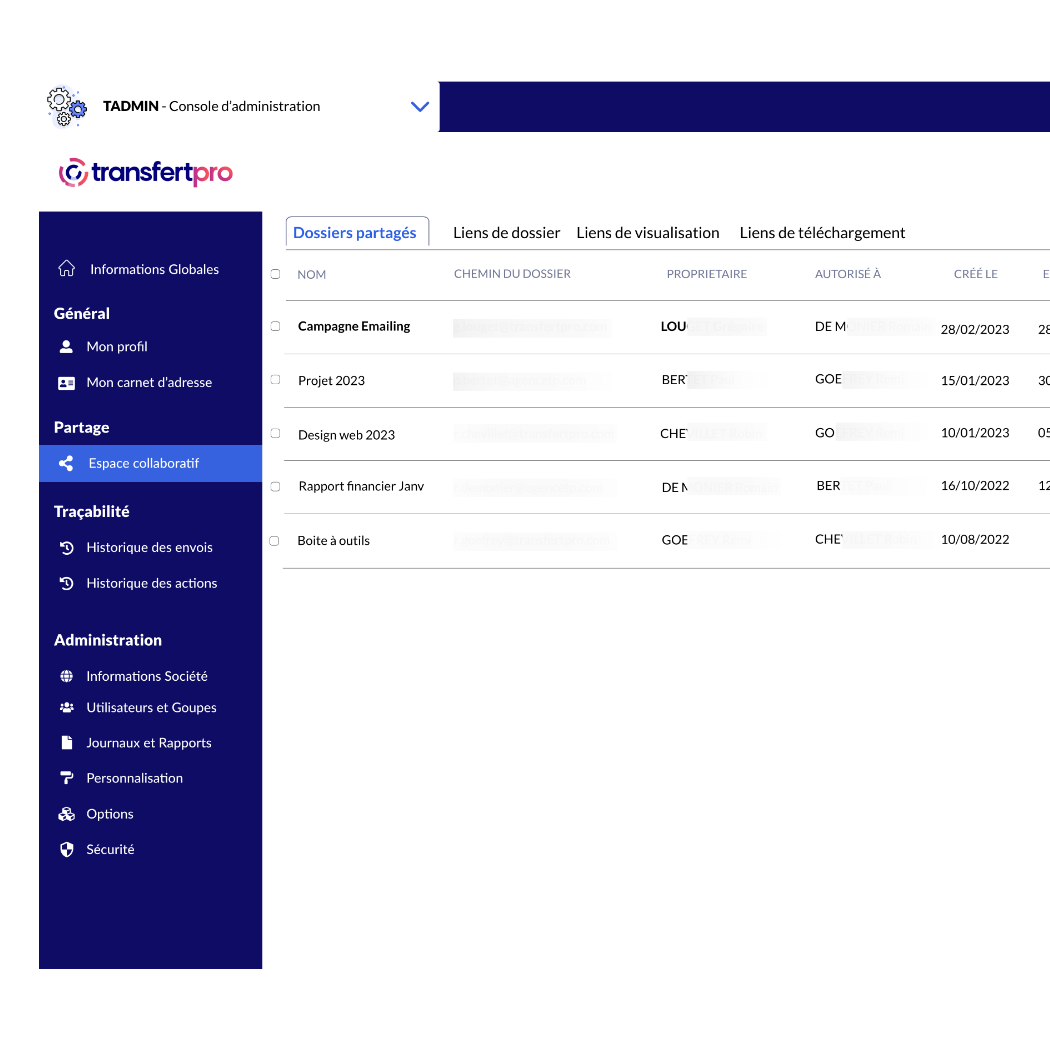Select the share icon next to Espace collaboratif
Screen dimensions: 1050x1050
pos(66,463)
